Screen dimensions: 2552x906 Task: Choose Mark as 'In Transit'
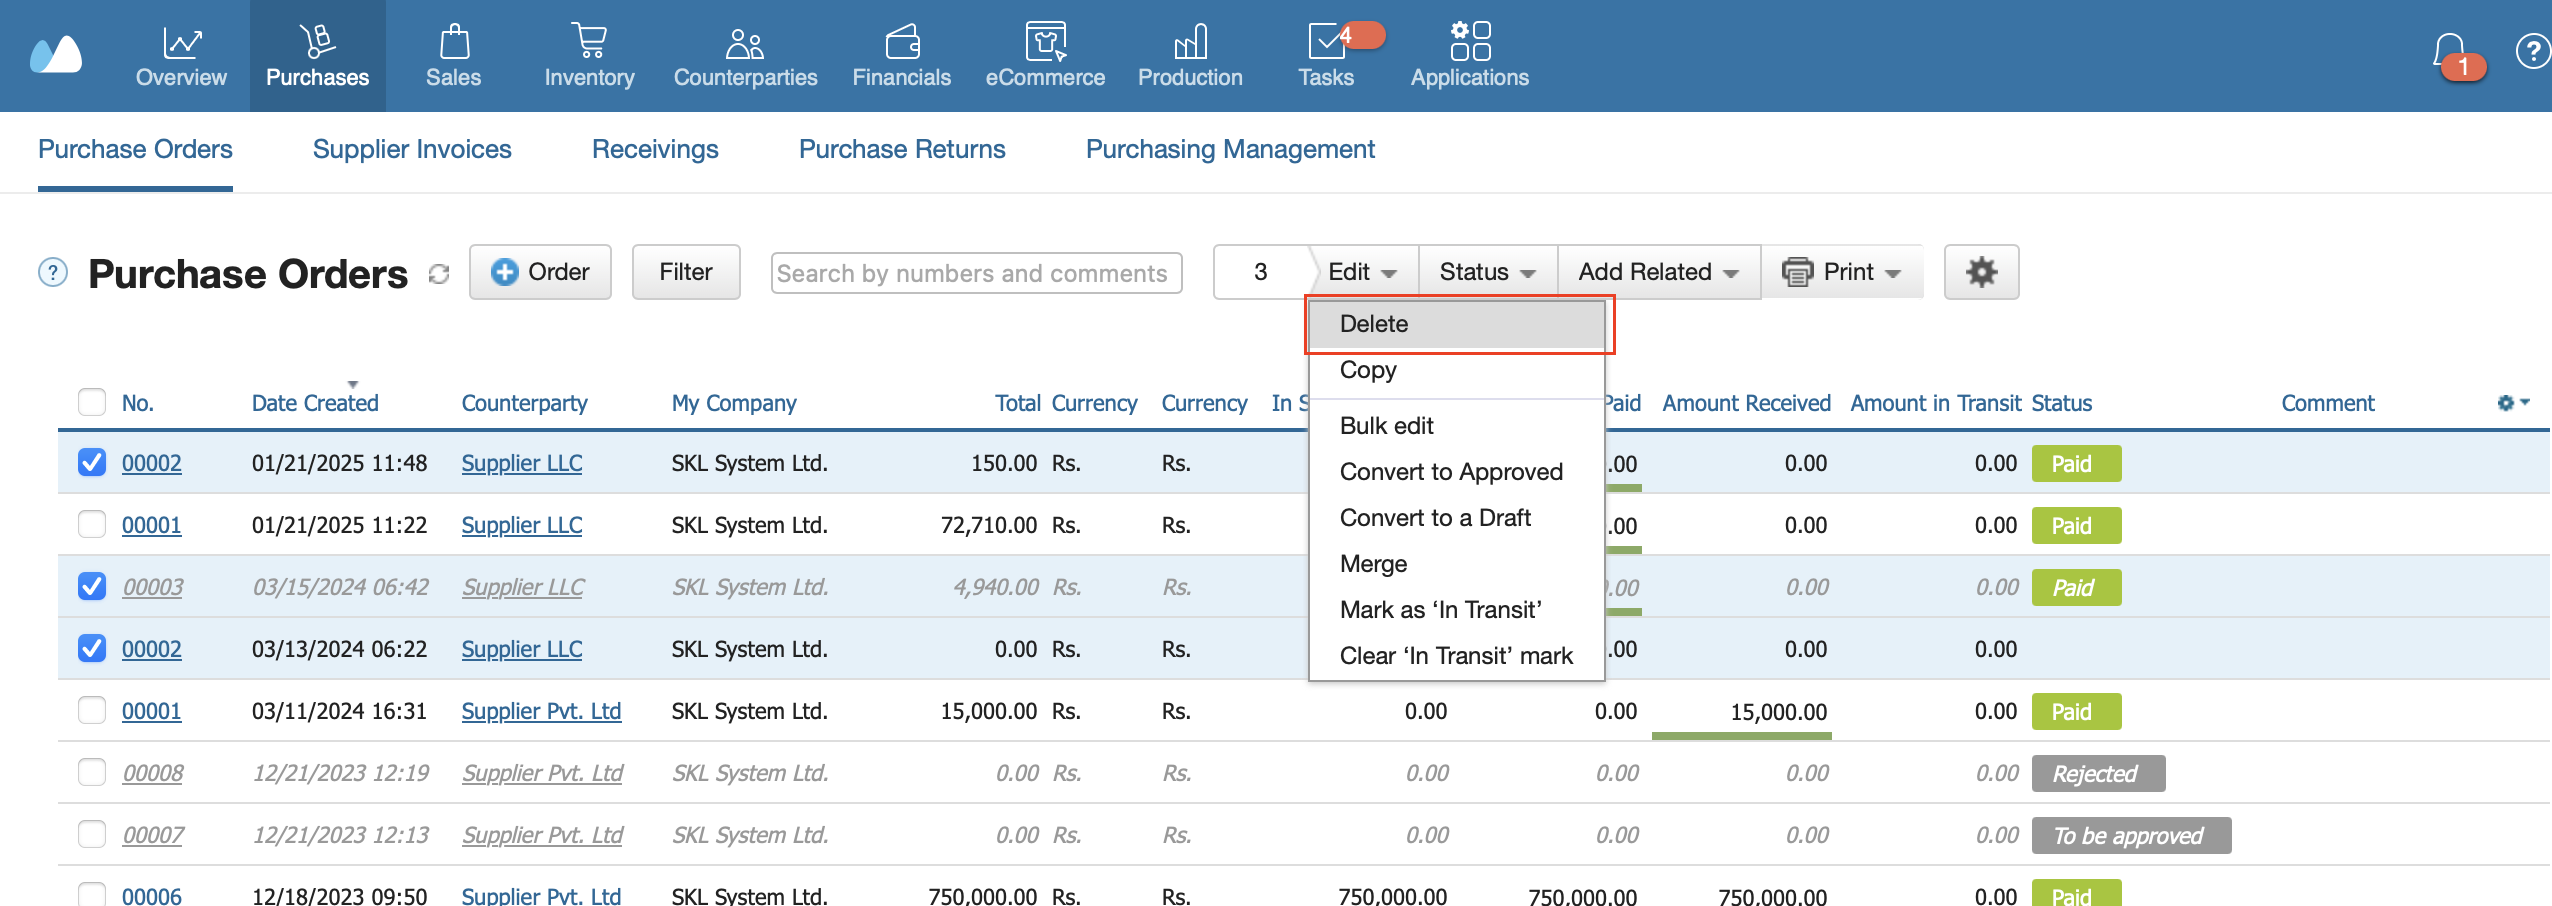(1457, 610)
